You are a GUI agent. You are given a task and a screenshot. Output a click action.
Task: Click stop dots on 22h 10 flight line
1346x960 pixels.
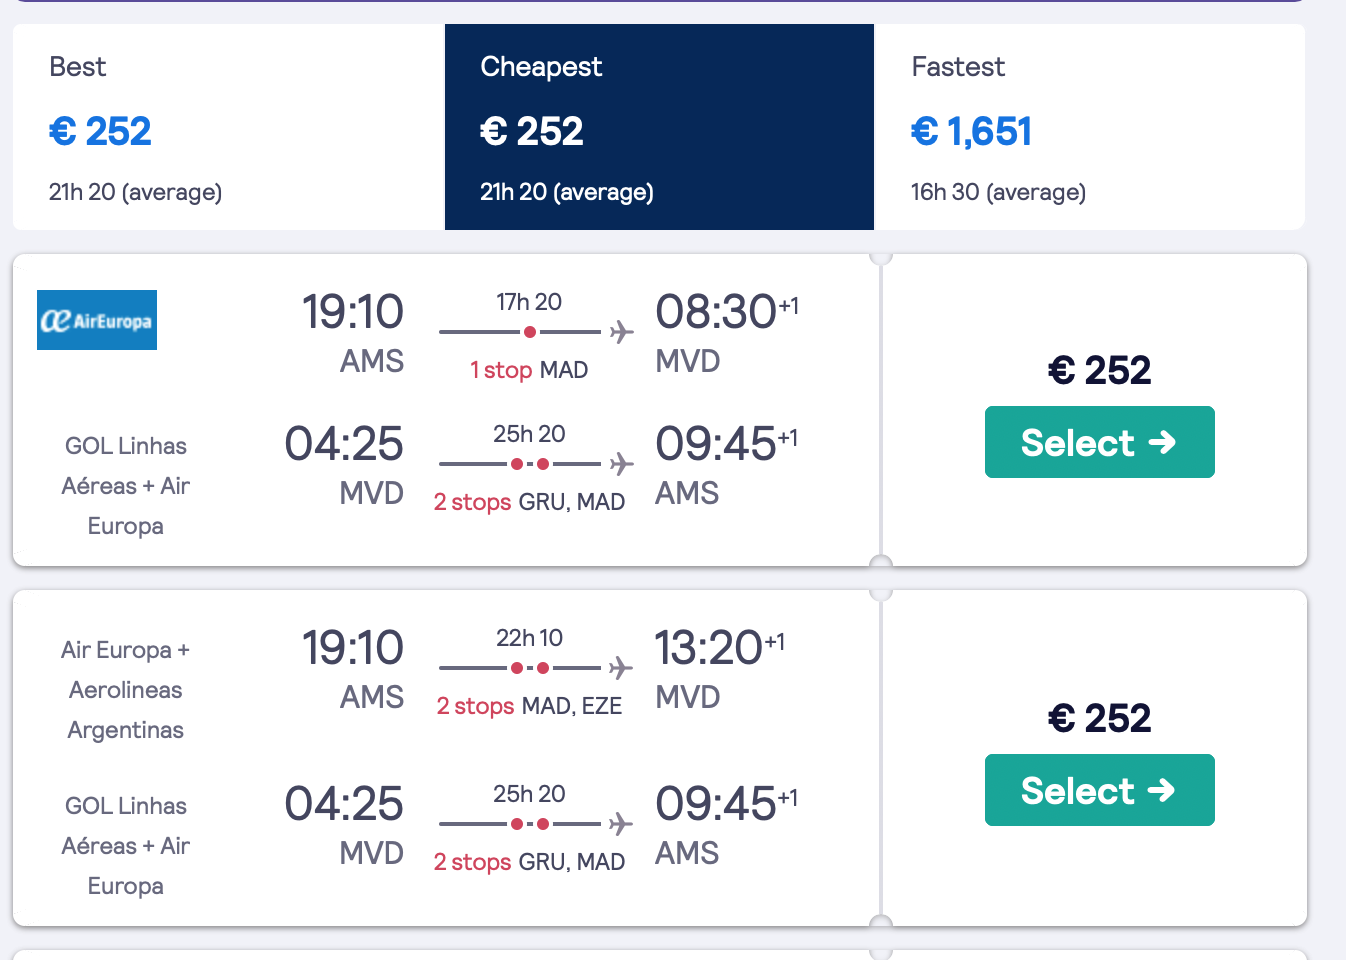pos(530,668)
